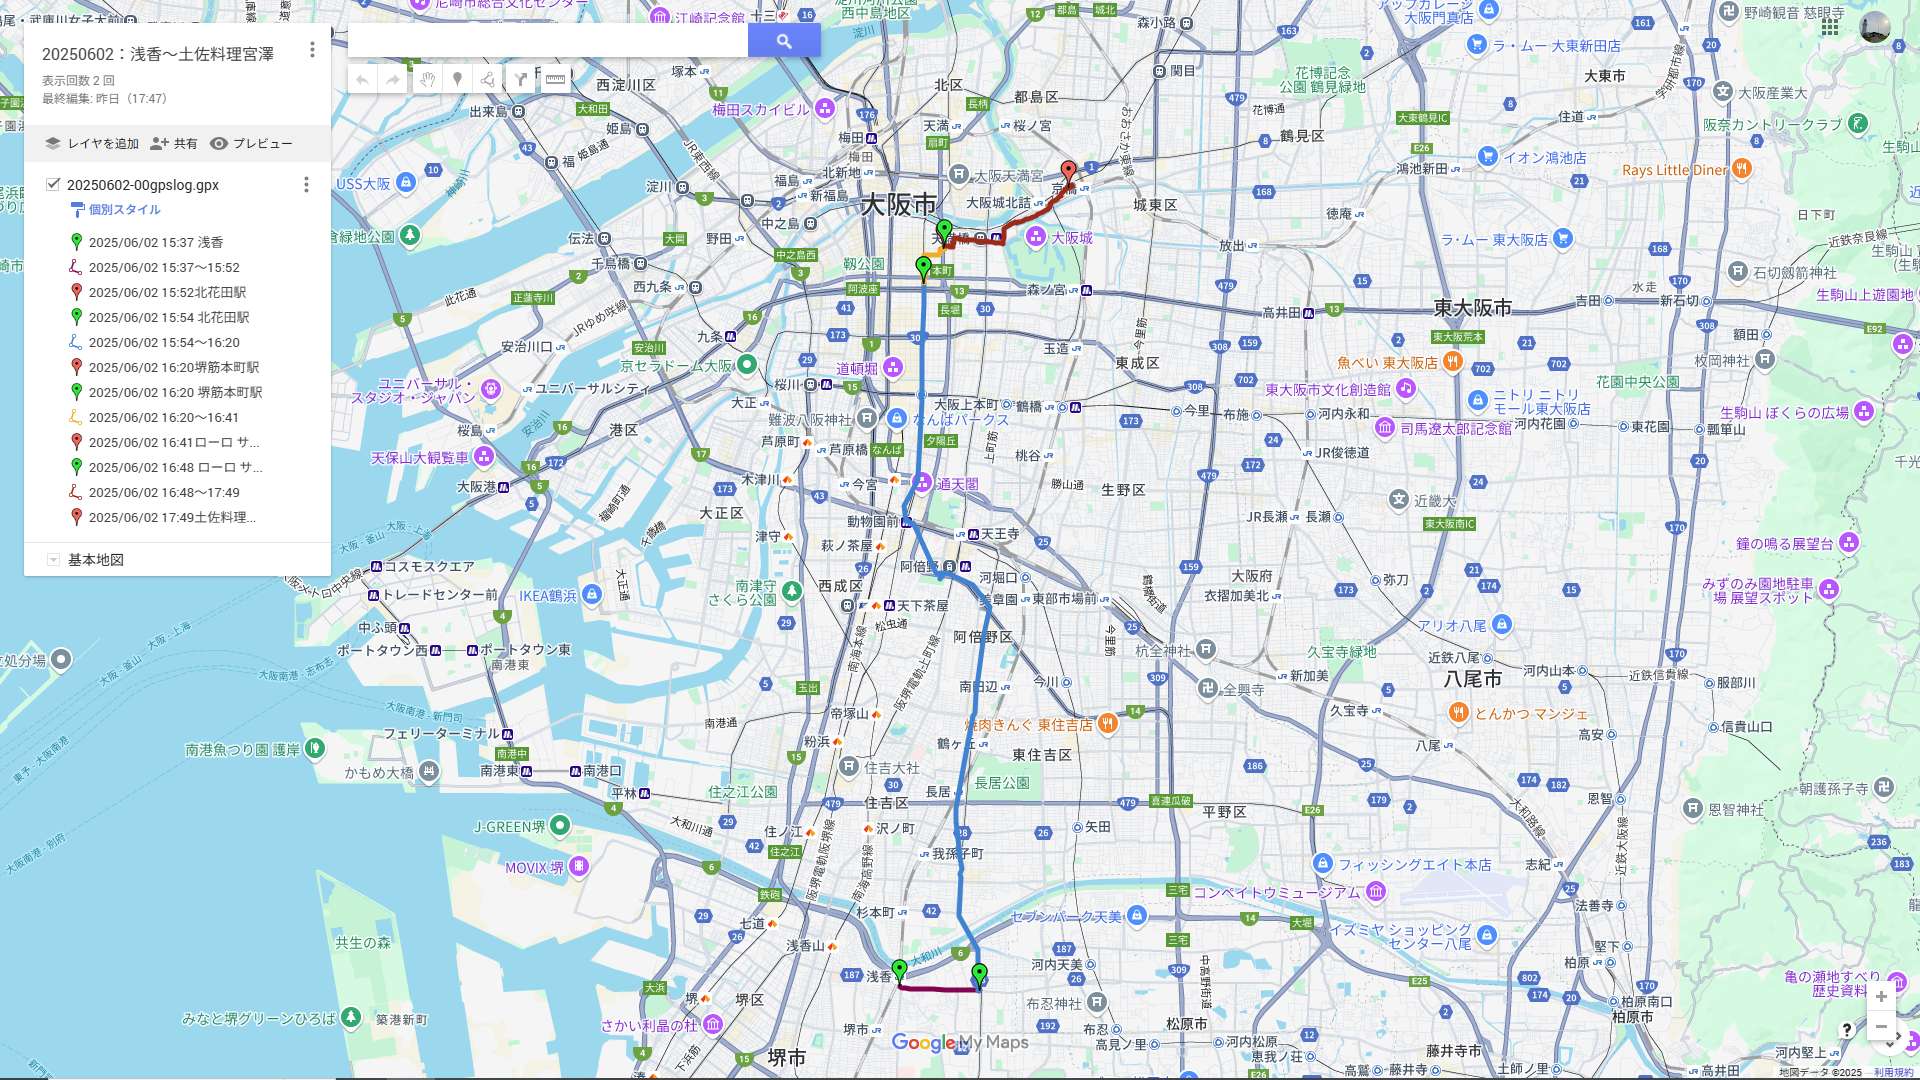Click the red end marker near 京橋
The image size is (1920, 1080).
click(x=1068, y=172)
